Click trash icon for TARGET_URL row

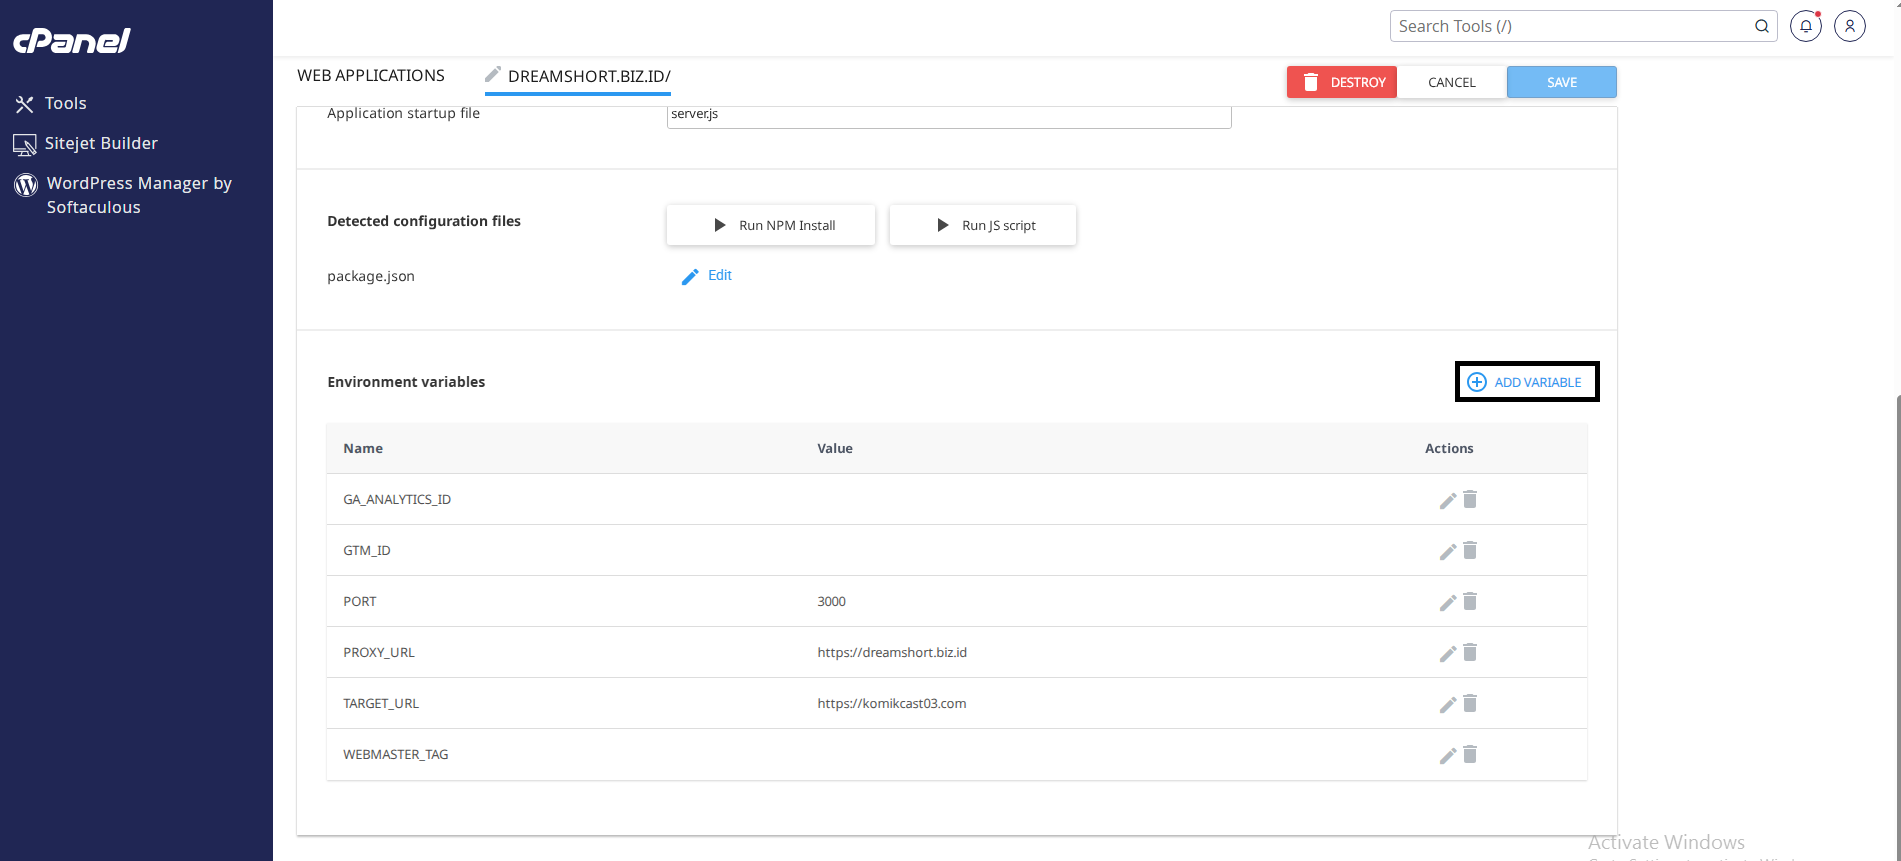point(1470,703)
